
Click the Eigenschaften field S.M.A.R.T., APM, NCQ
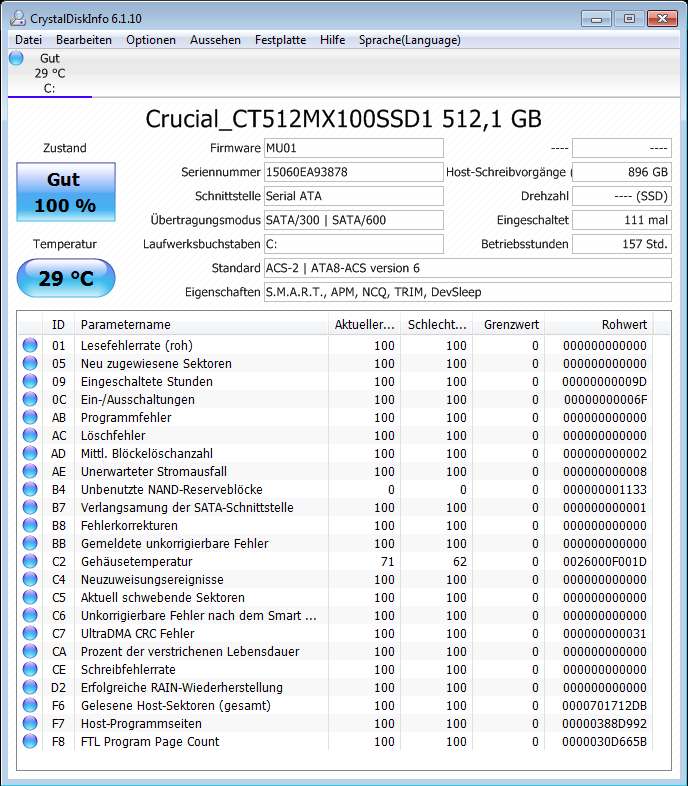[467, 292]
